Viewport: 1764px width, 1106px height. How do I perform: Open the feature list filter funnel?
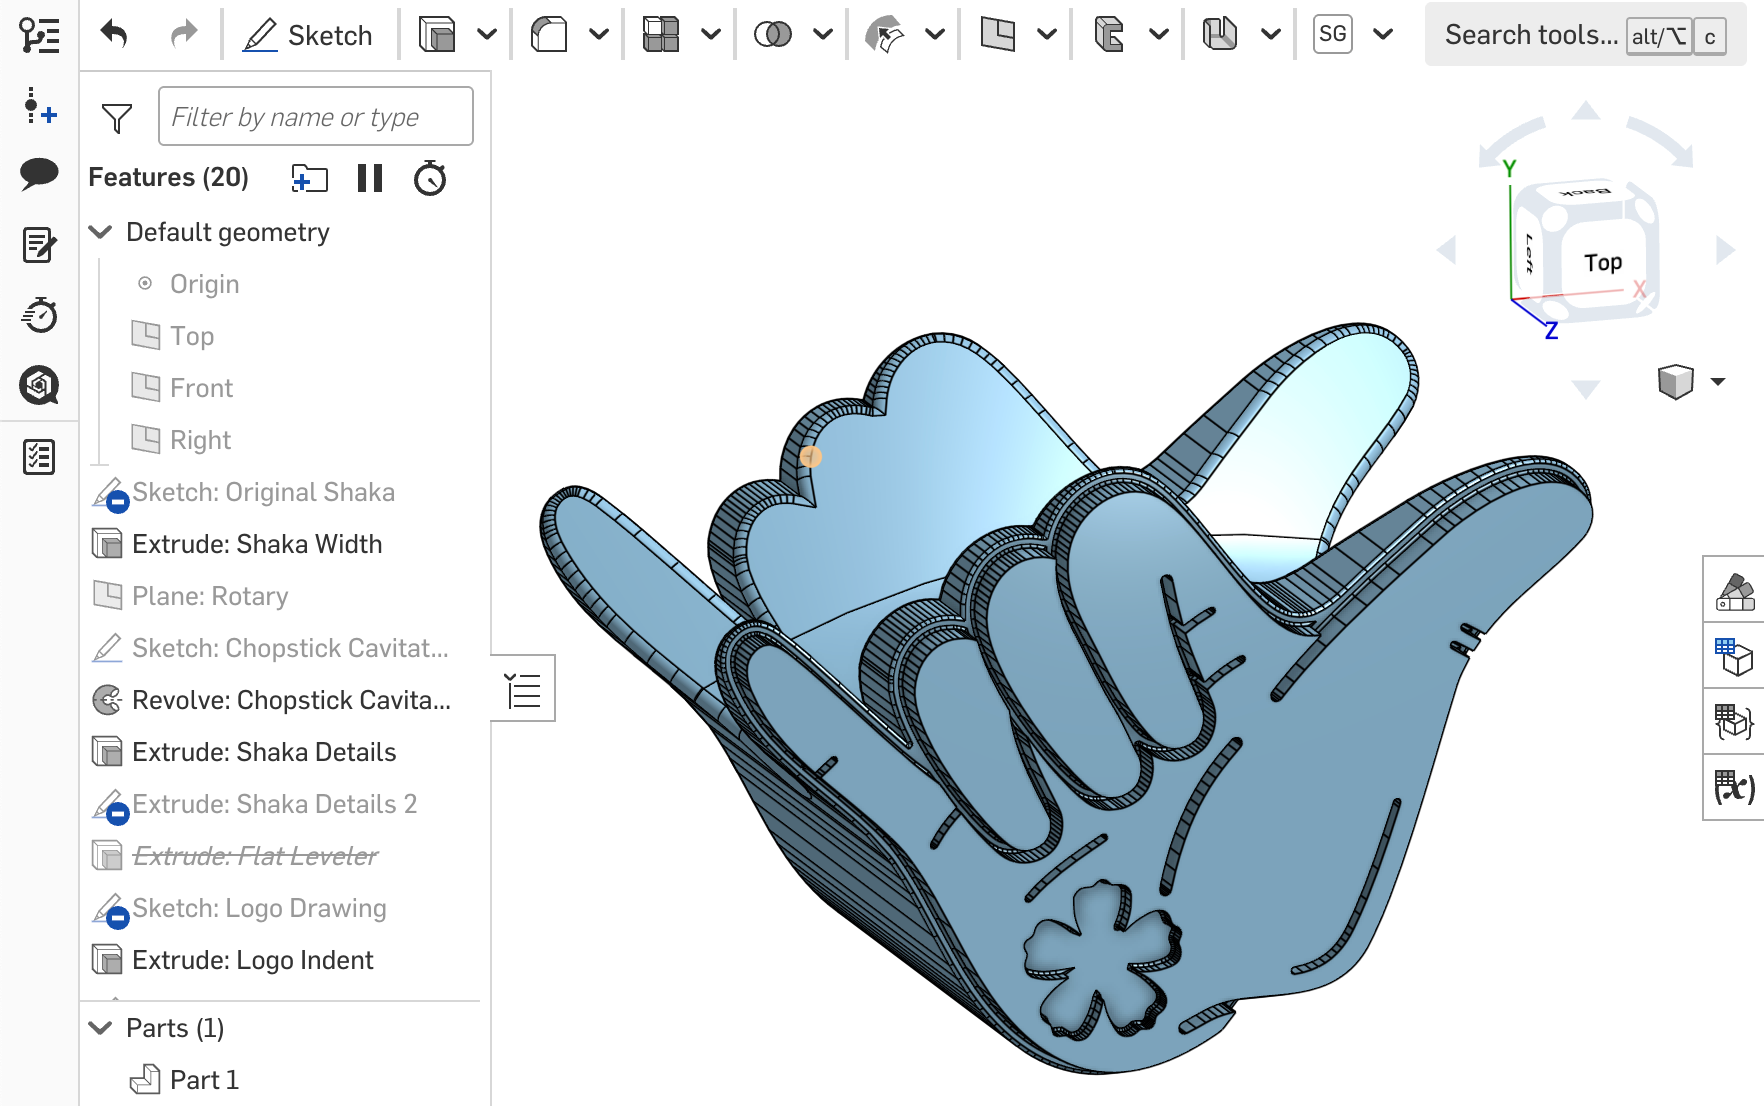coord(115,116)
